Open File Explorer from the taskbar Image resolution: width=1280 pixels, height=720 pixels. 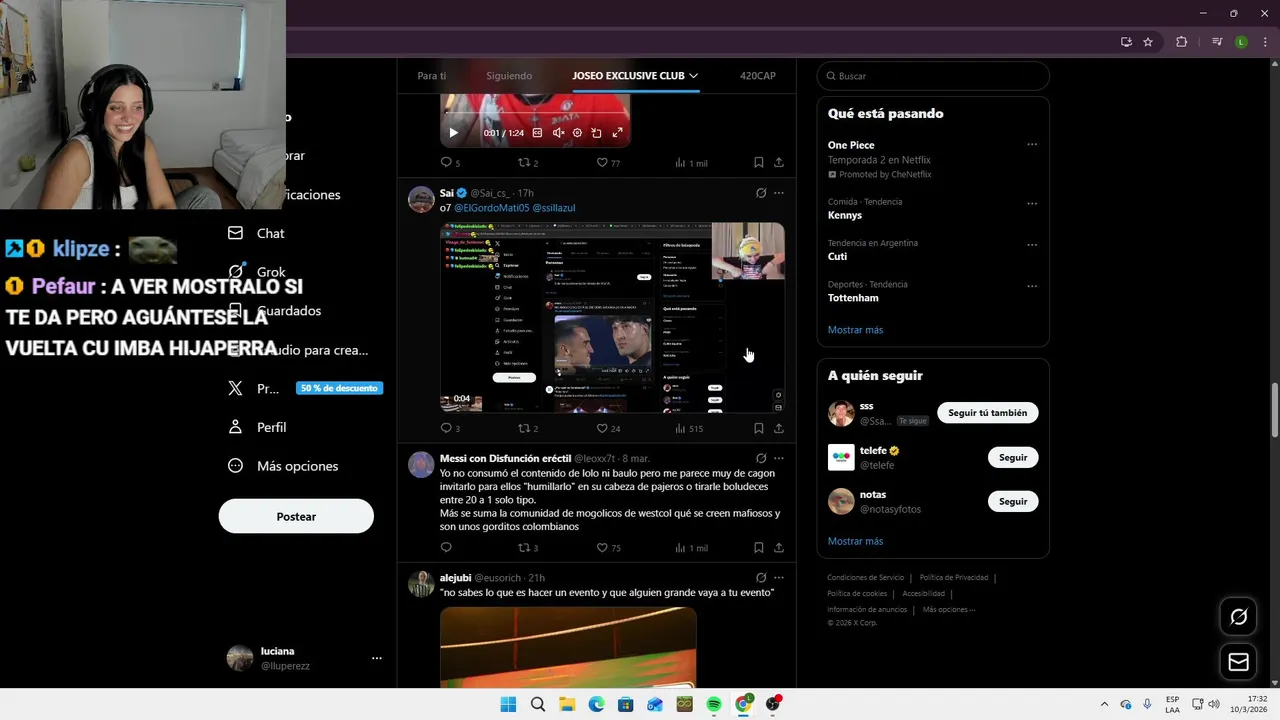(567, 704)
